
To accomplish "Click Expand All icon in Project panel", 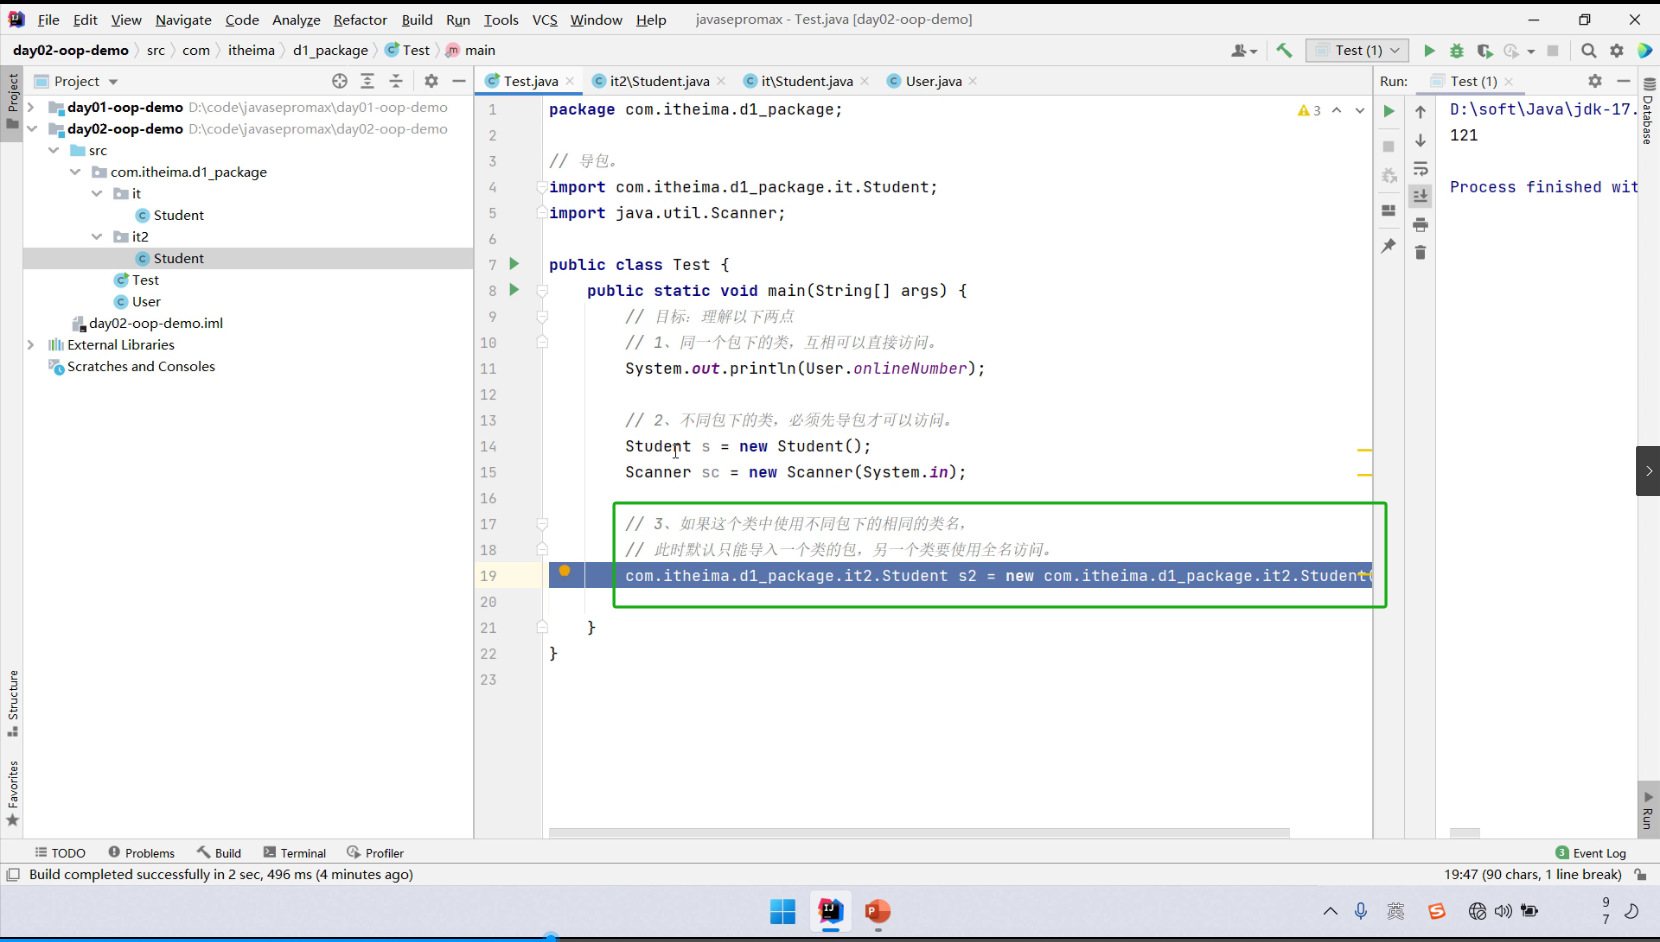I will [368, 81].
